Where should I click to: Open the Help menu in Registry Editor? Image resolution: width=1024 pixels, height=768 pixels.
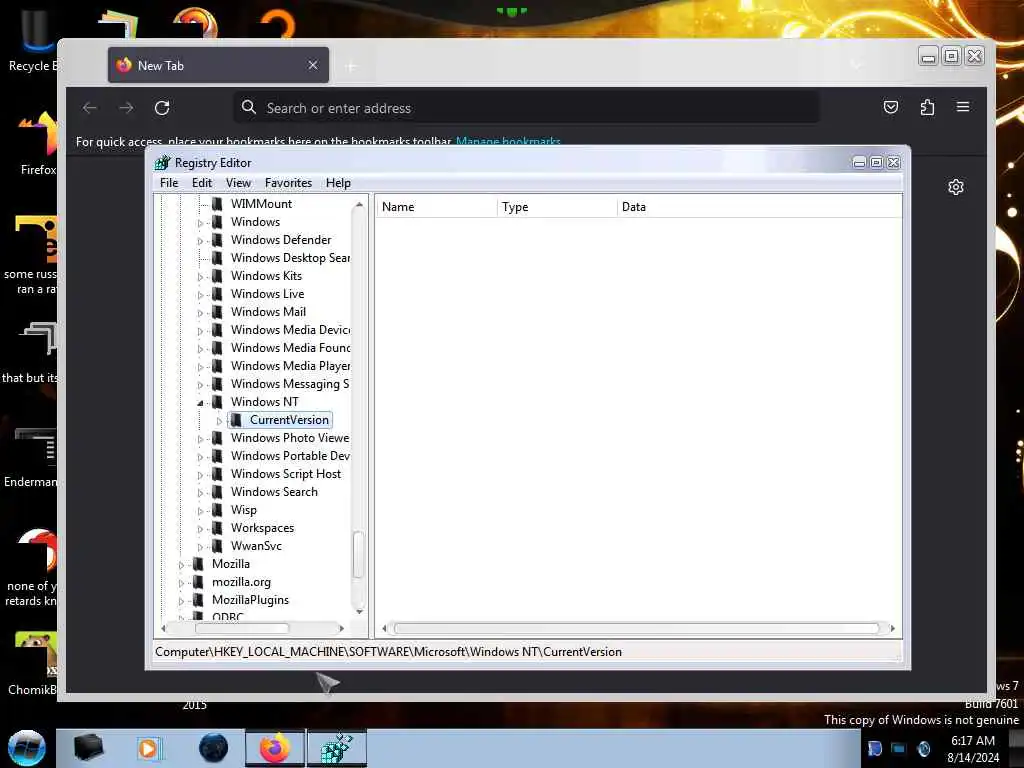(338, 183)
